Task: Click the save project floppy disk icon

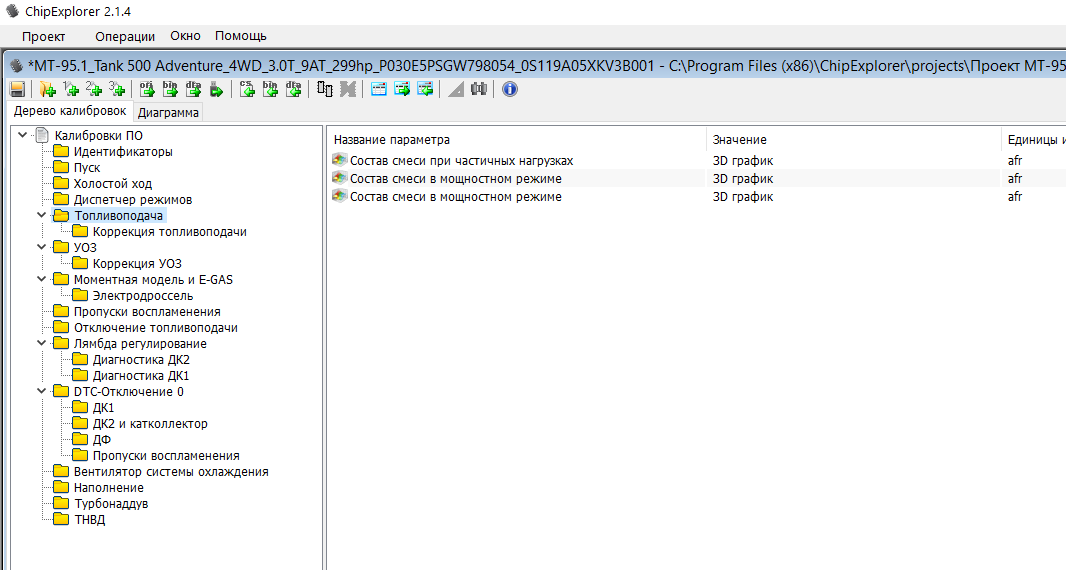Action: tap(17, 89)
